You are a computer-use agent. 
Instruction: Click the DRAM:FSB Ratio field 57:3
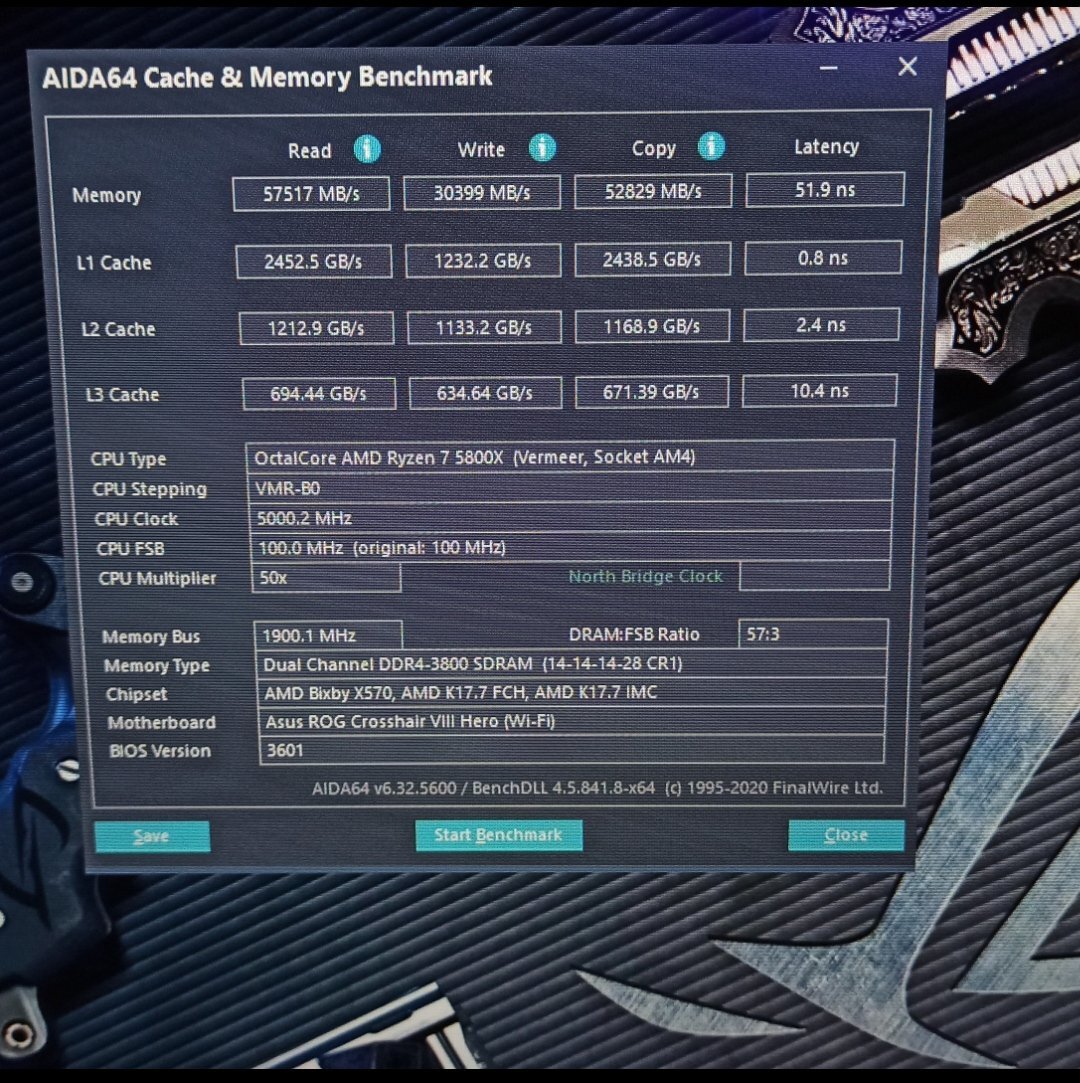pyautogui.click(x=813, y=634)
